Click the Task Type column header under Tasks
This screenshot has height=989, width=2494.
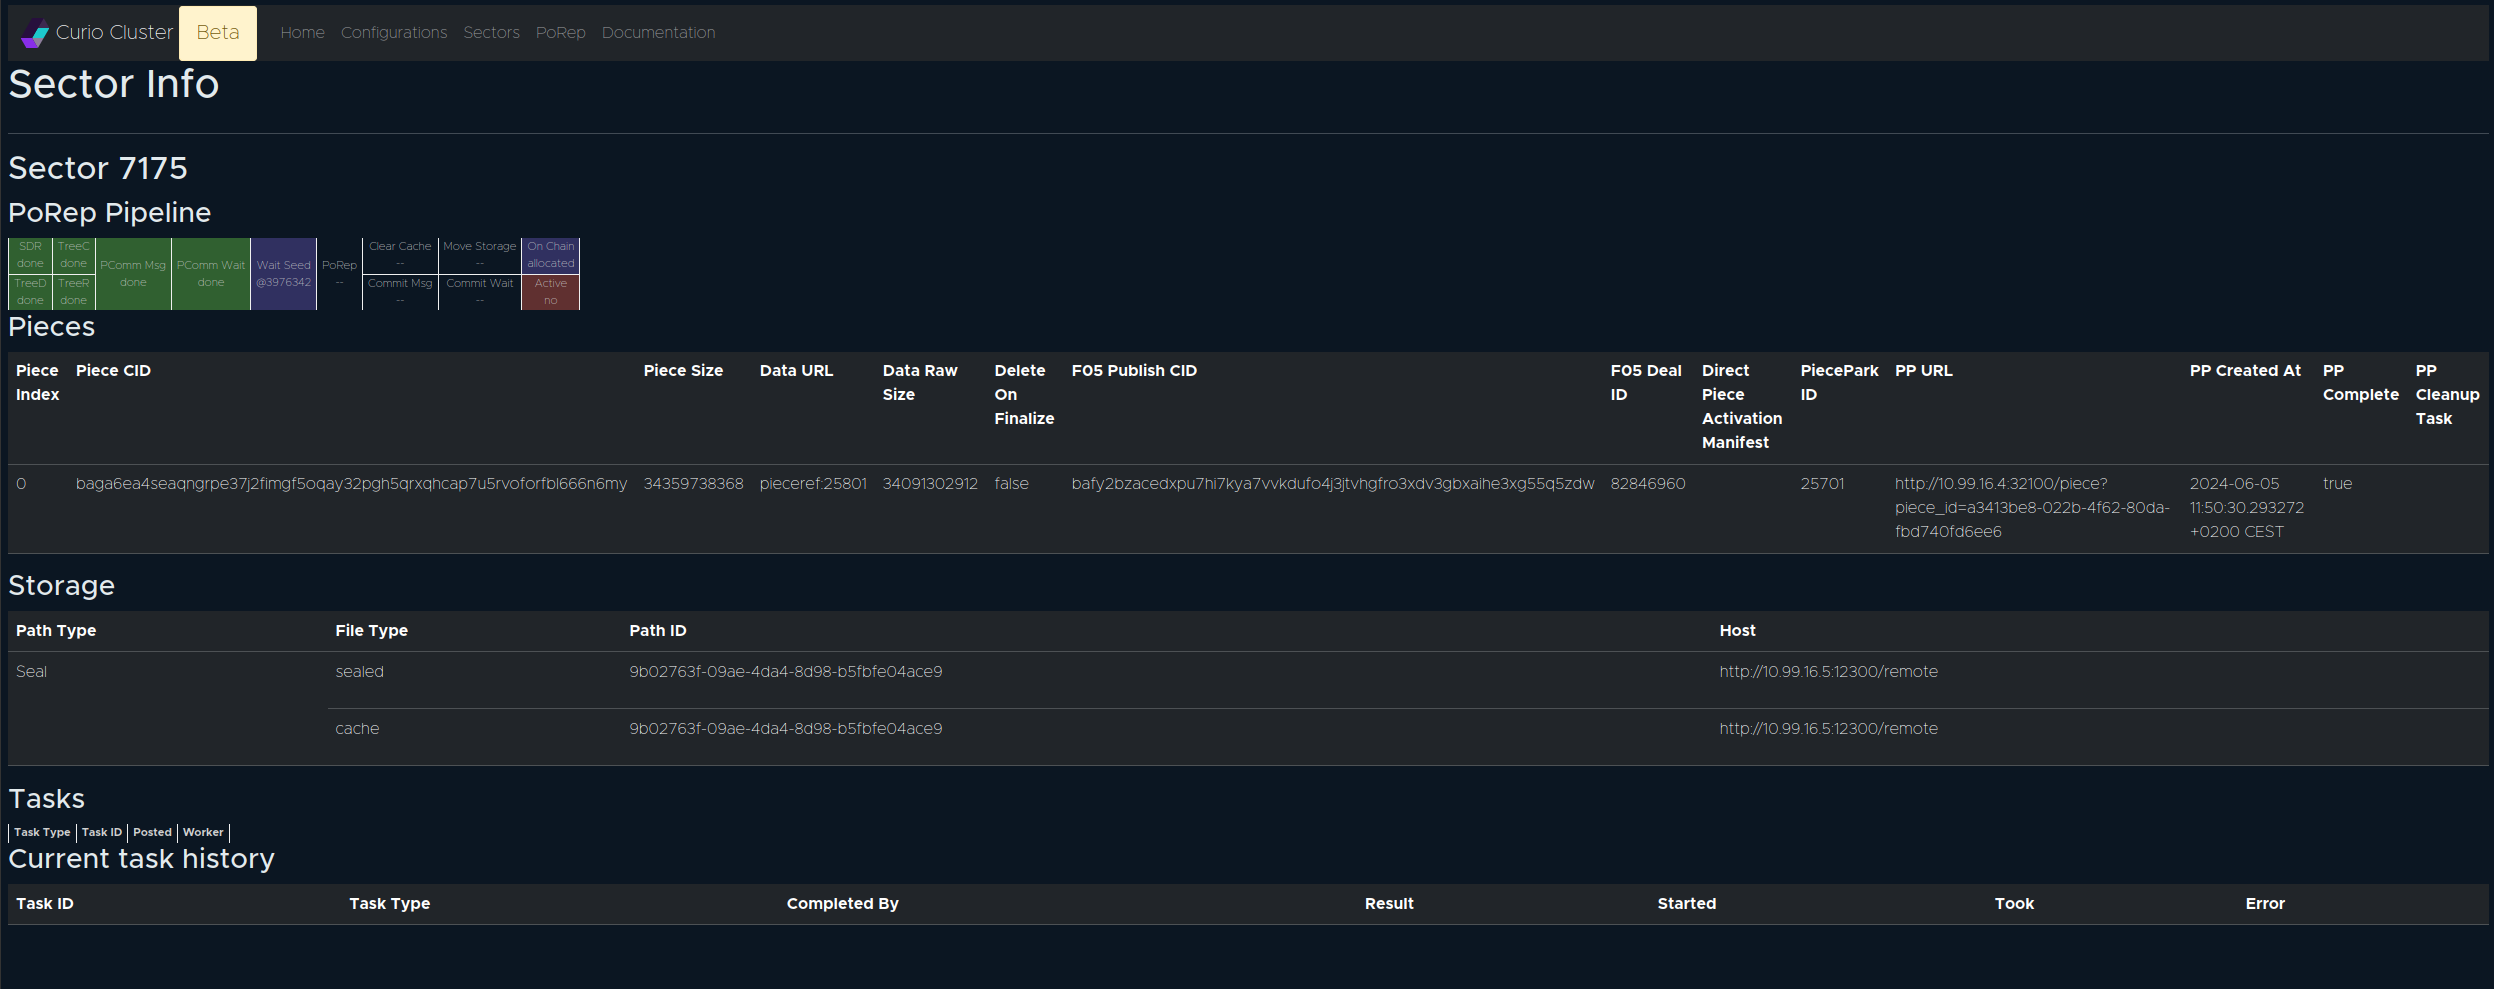point(42,833)
